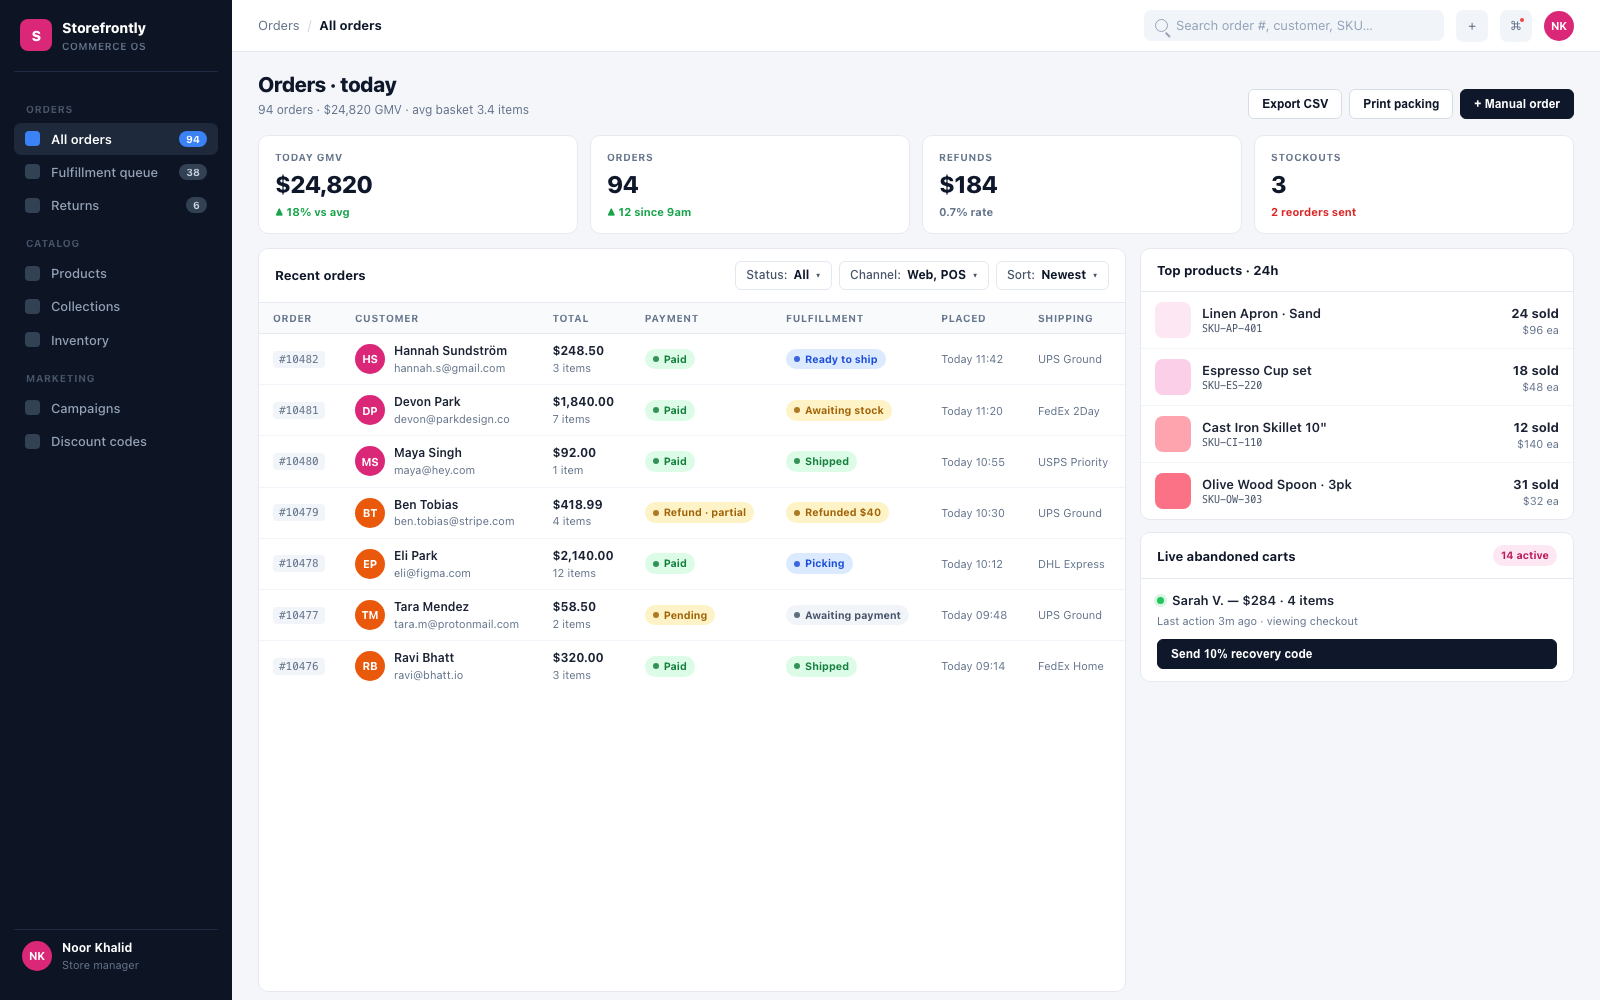Click the Print packing button

1401,104
